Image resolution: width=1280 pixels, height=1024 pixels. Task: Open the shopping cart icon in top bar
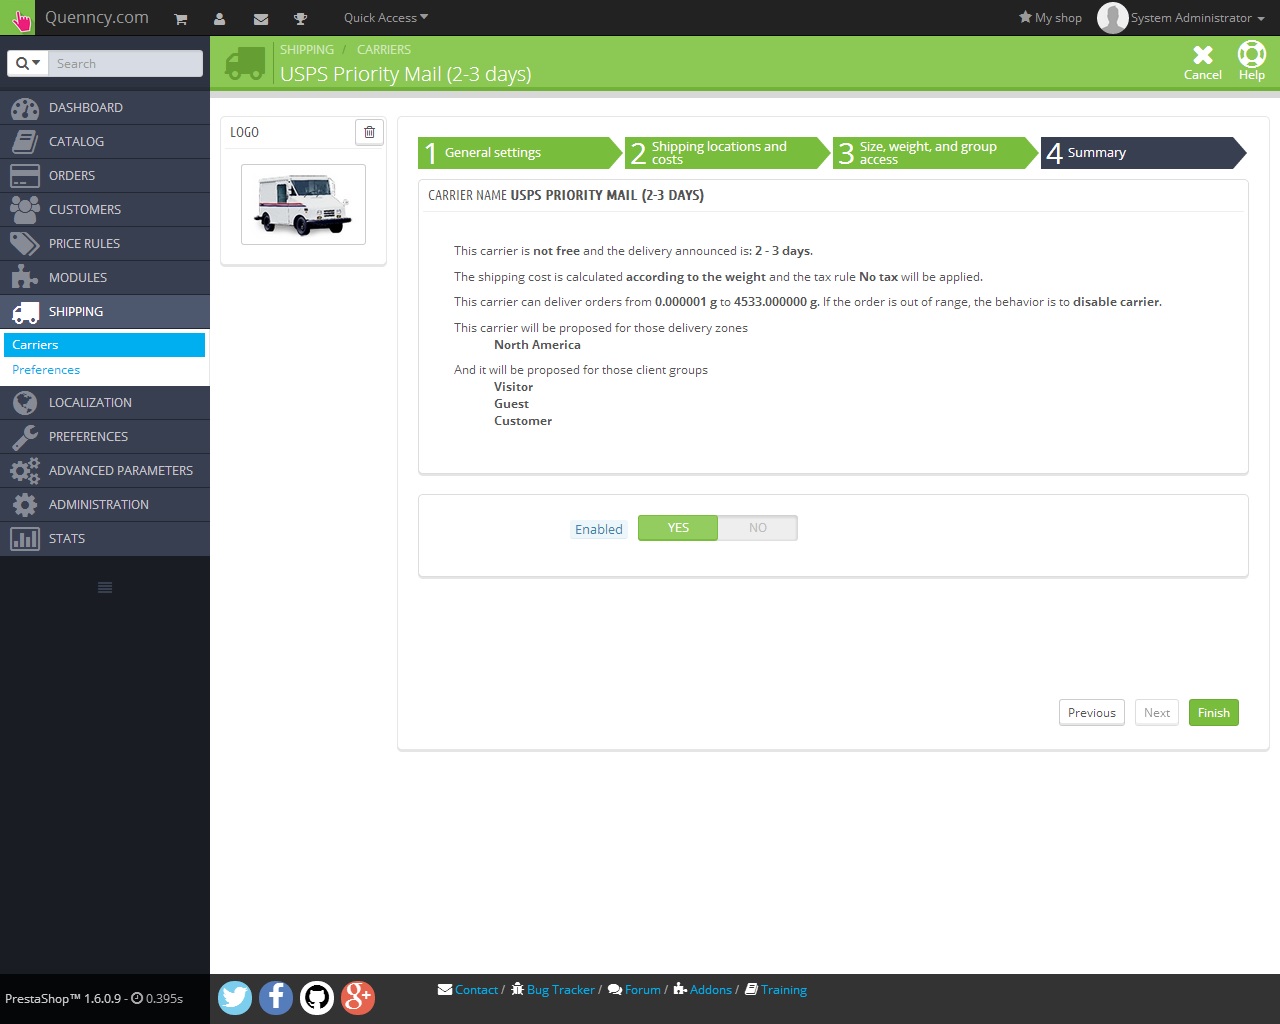181,18
